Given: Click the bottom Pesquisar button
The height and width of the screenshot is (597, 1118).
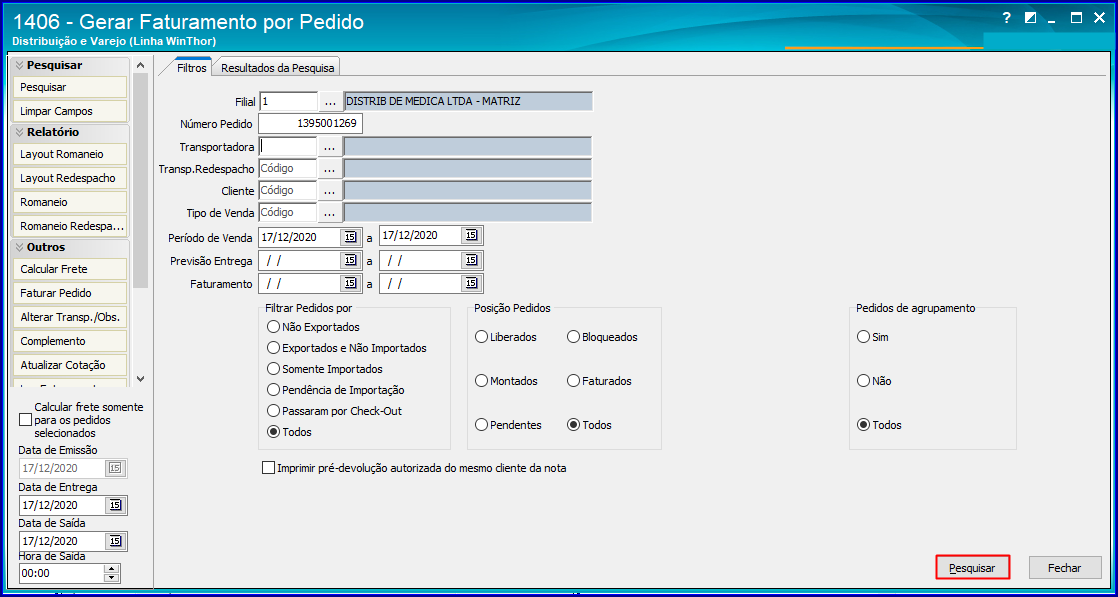Looking at the screenshot, I should (x=973, y=568).
